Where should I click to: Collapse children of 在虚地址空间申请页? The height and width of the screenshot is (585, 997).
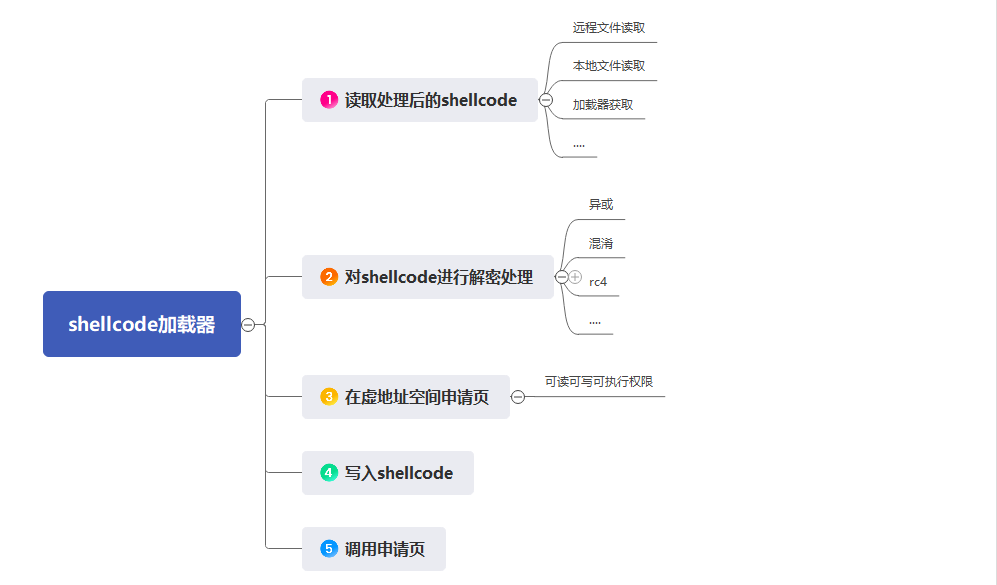click(x=518, y=397)
